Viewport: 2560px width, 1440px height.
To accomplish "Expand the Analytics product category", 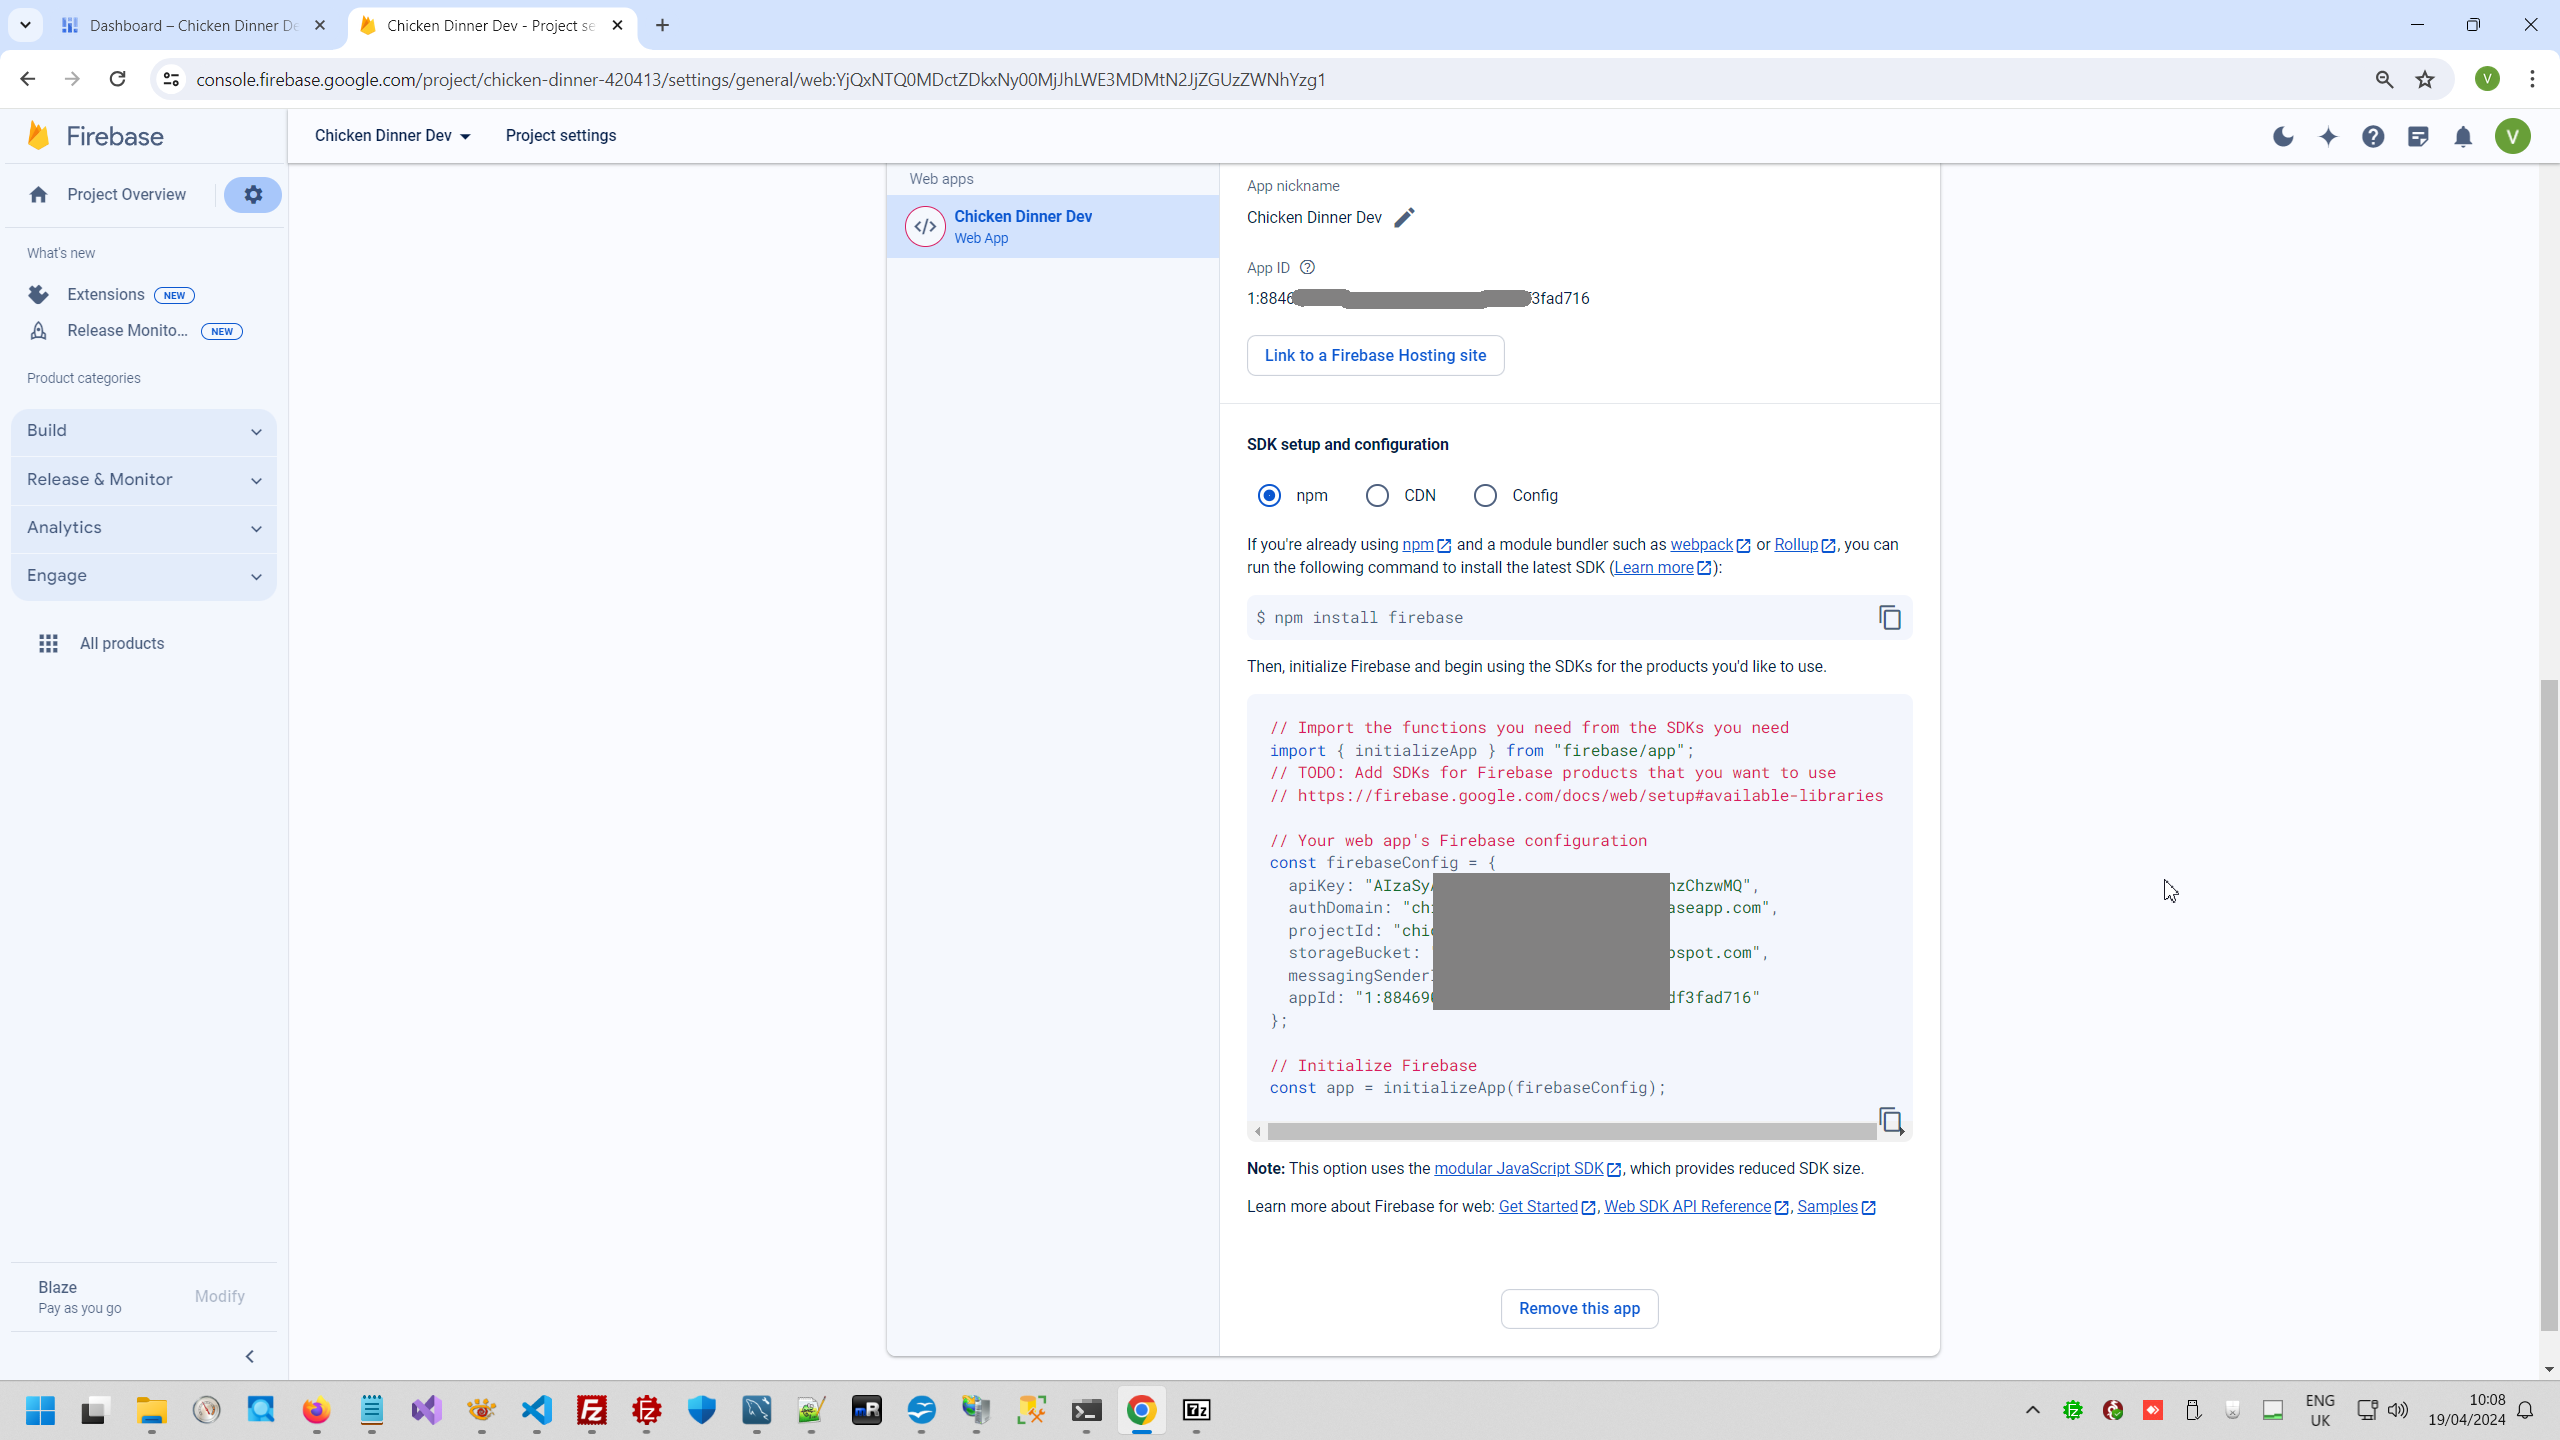I will pyautogui.click(x=144, y=528).
